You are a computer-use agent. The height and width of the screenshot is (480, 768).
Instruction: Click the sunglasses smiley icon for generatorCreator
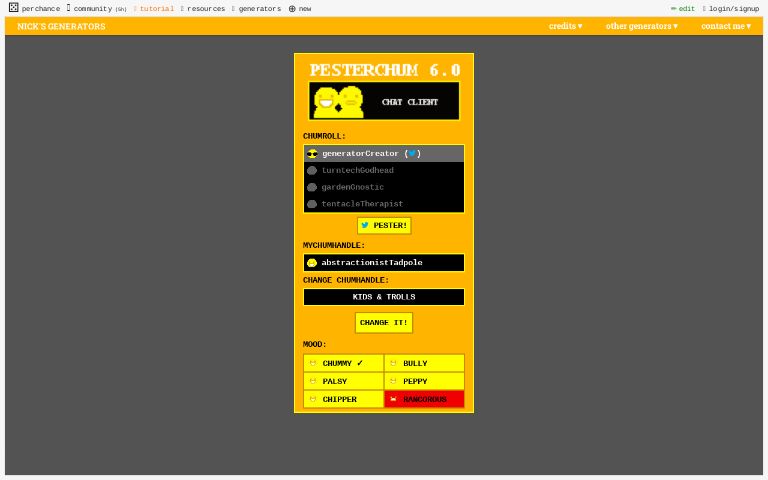pyautogui.click(x=312, y=154)
